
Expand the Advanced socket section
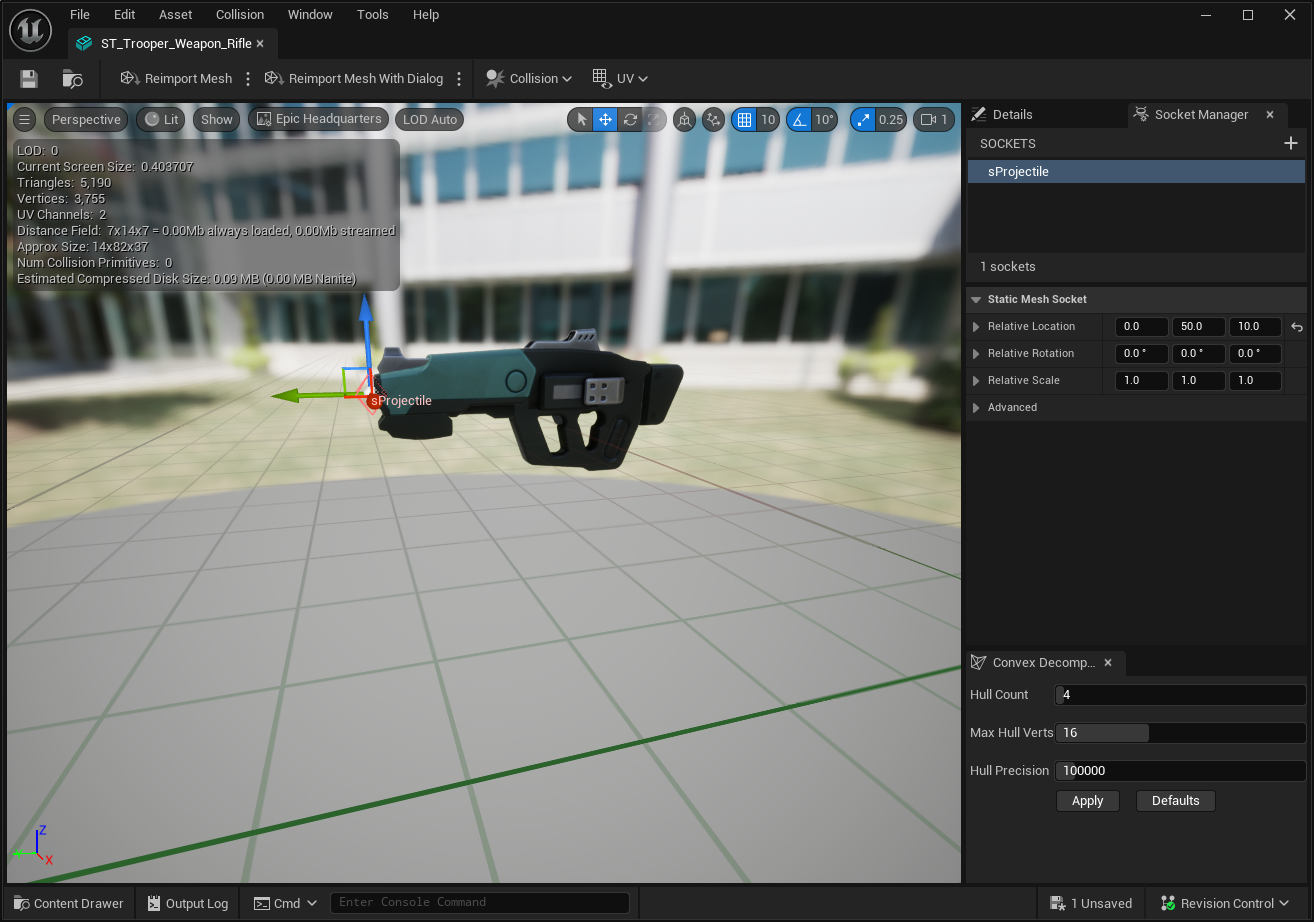pyautogui.click(x=977, y=408)
